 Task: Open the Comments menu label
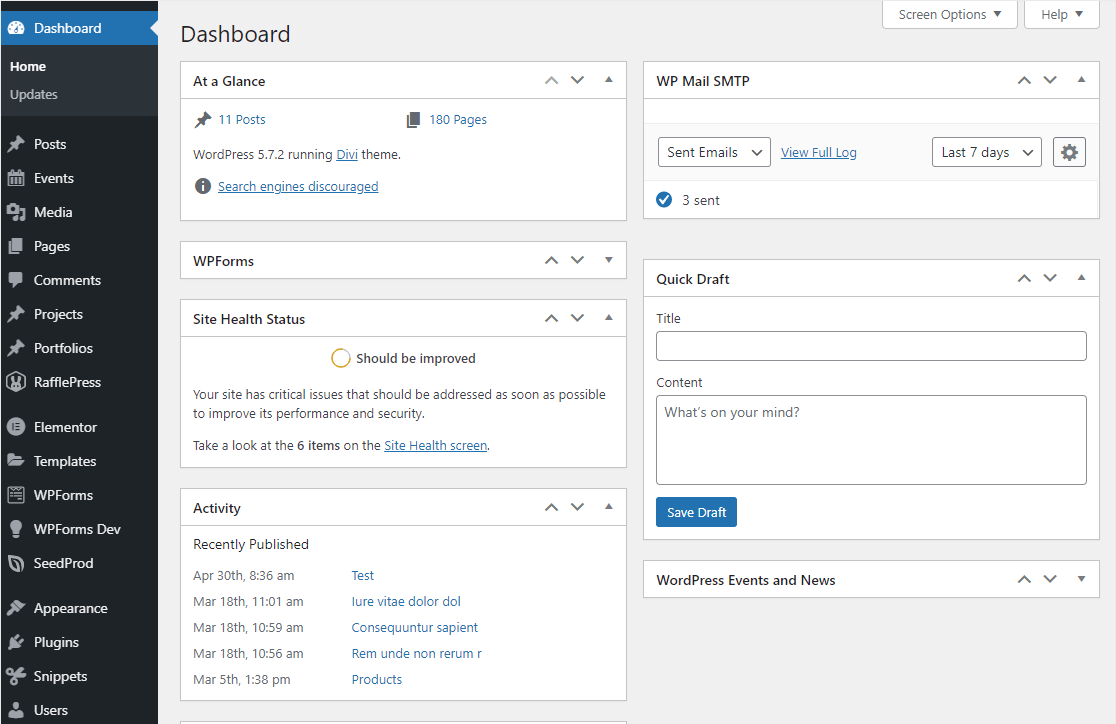67,280
